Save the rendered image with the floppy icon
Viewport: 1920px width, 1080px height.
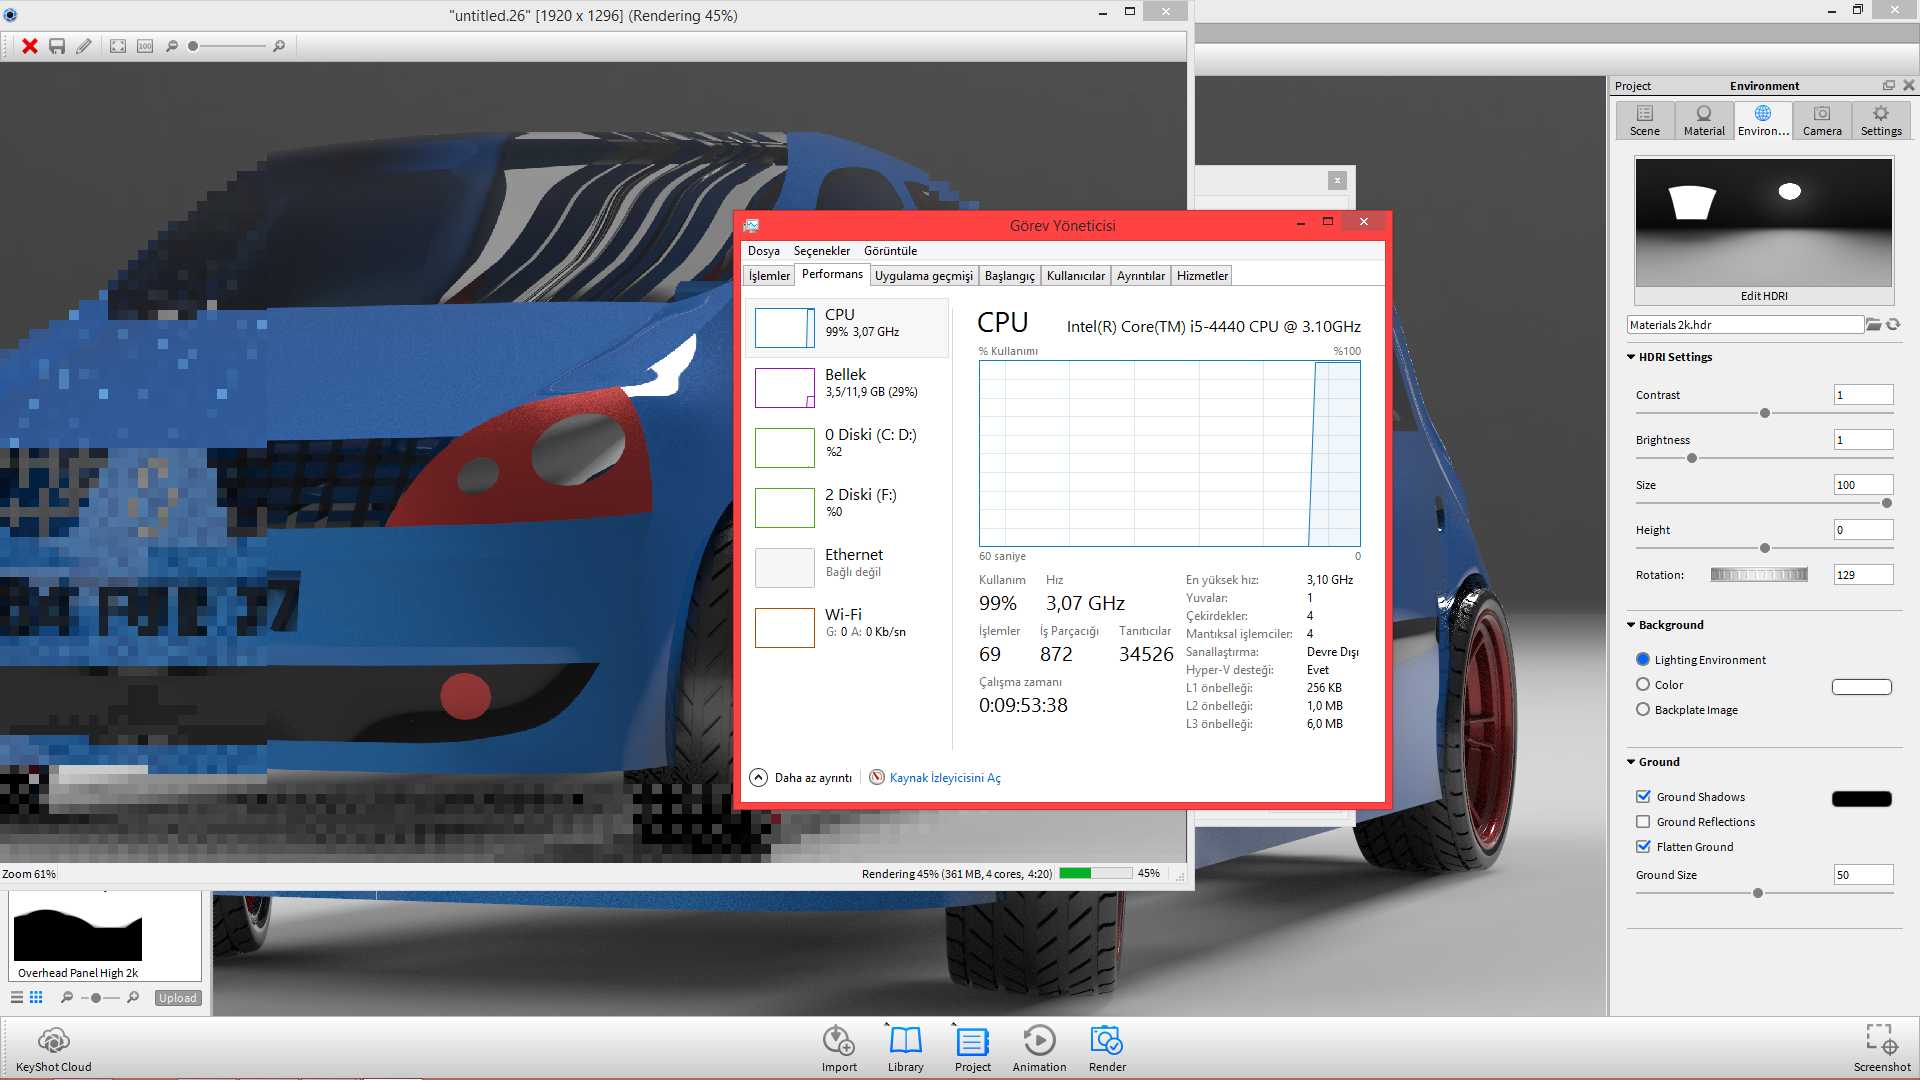coord(57,46)
